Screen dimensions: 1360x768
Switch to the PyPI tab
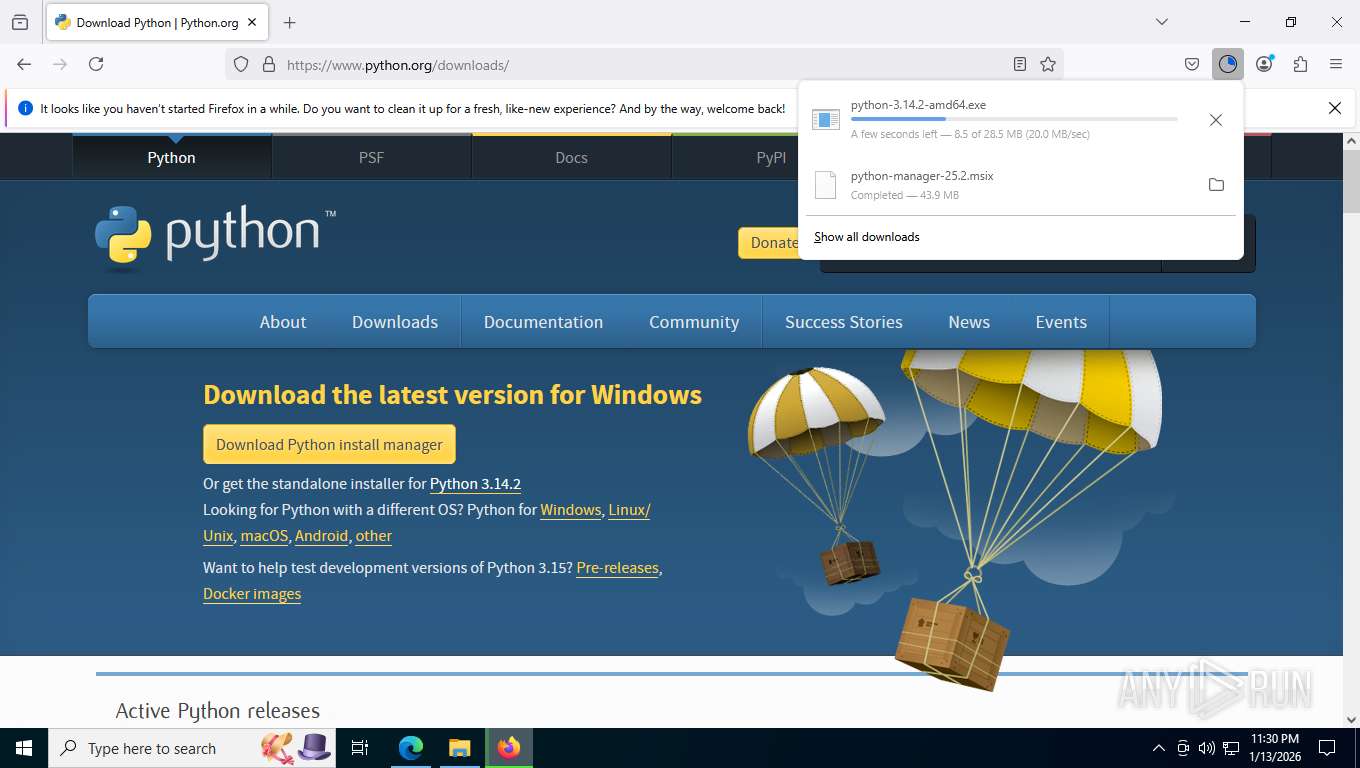click(x=772, y=157)
